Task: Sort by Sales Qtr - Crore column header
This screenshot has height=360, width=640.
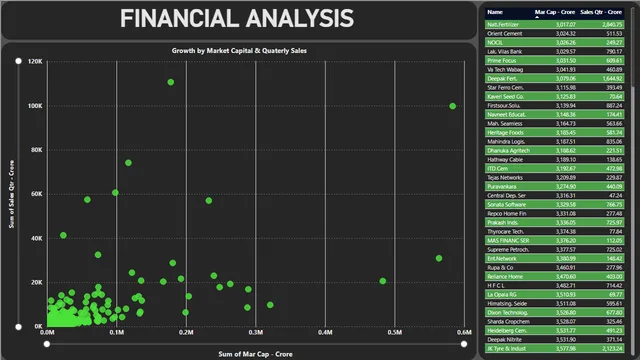Action: tap(601, 12)
